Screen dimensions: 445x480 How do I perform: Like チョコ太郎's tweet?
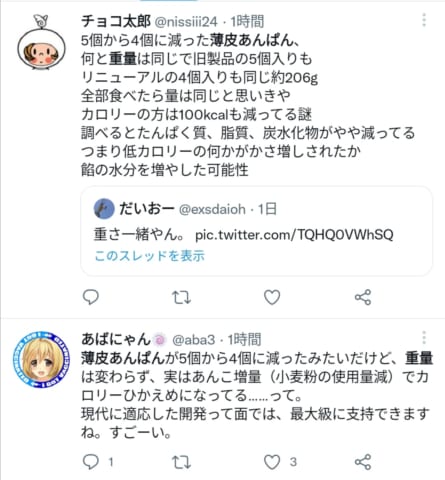[272, 297]
